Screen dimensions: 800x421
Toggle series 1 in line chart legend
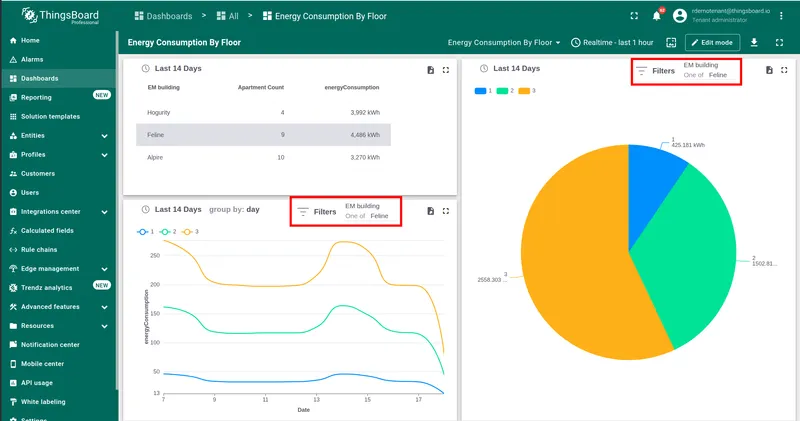tap(145, 232)
